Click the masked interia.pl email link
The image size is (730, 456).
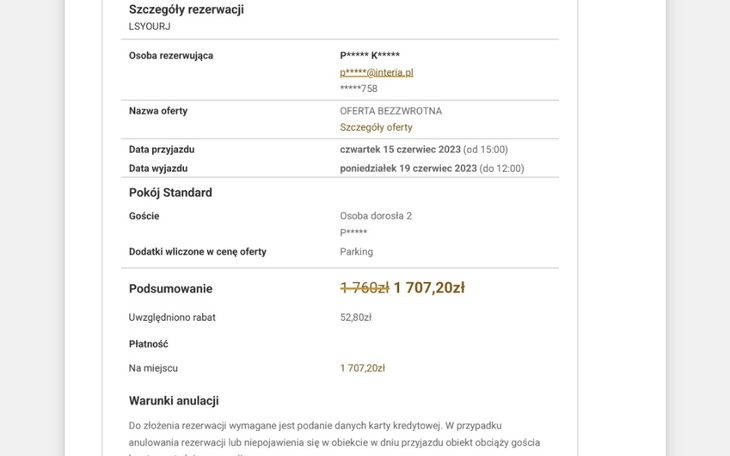[x=376, y=72]
